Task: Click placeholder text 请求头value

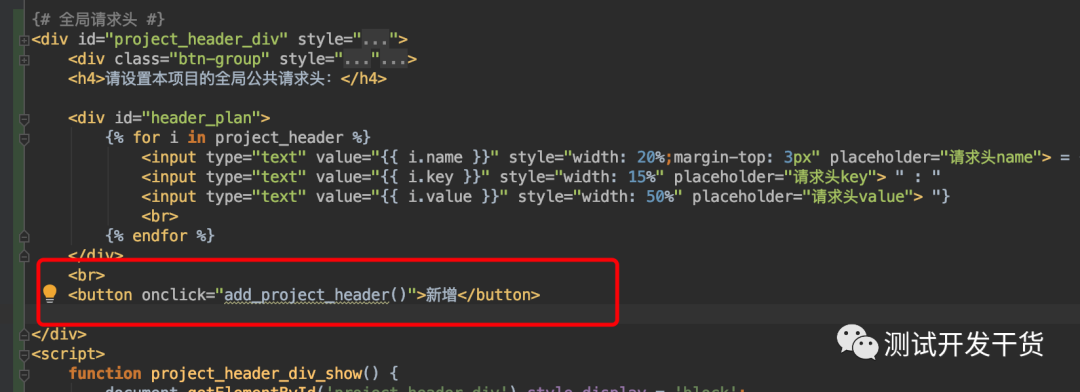Action: click(x=858, y=197)
